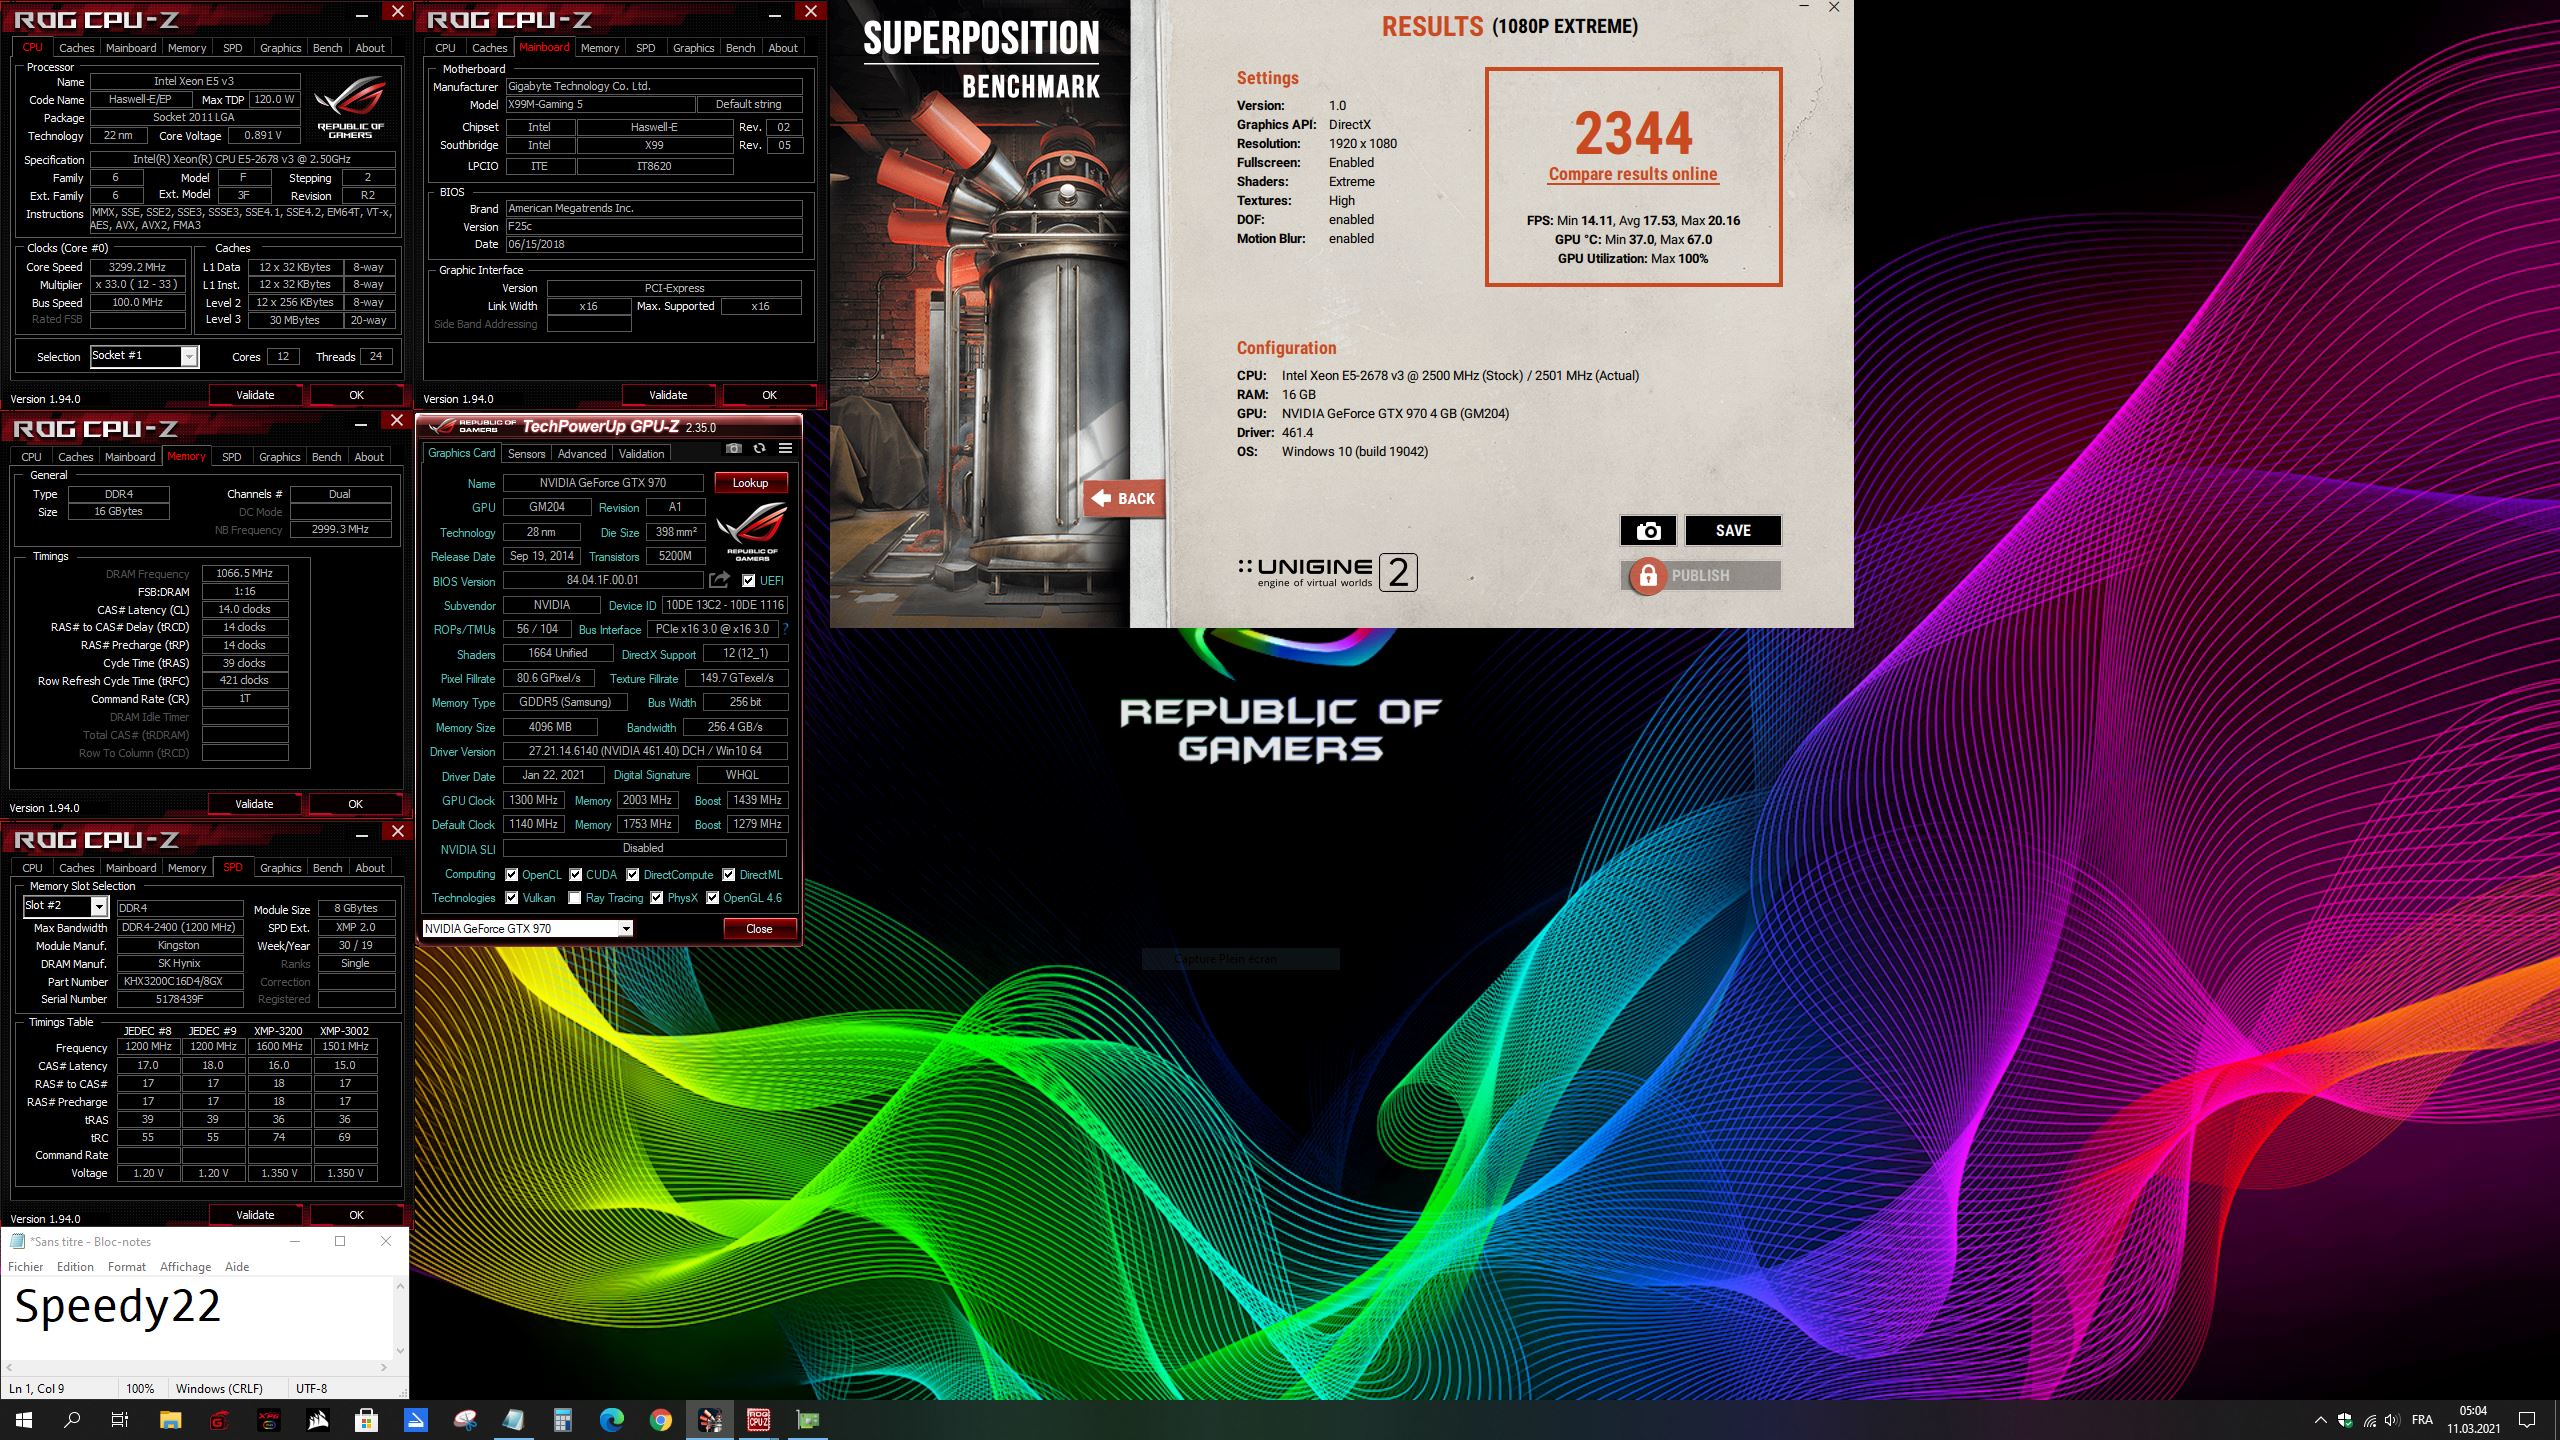
Task: Open blue scanner app on taskbar
Action: (415, 1420)
